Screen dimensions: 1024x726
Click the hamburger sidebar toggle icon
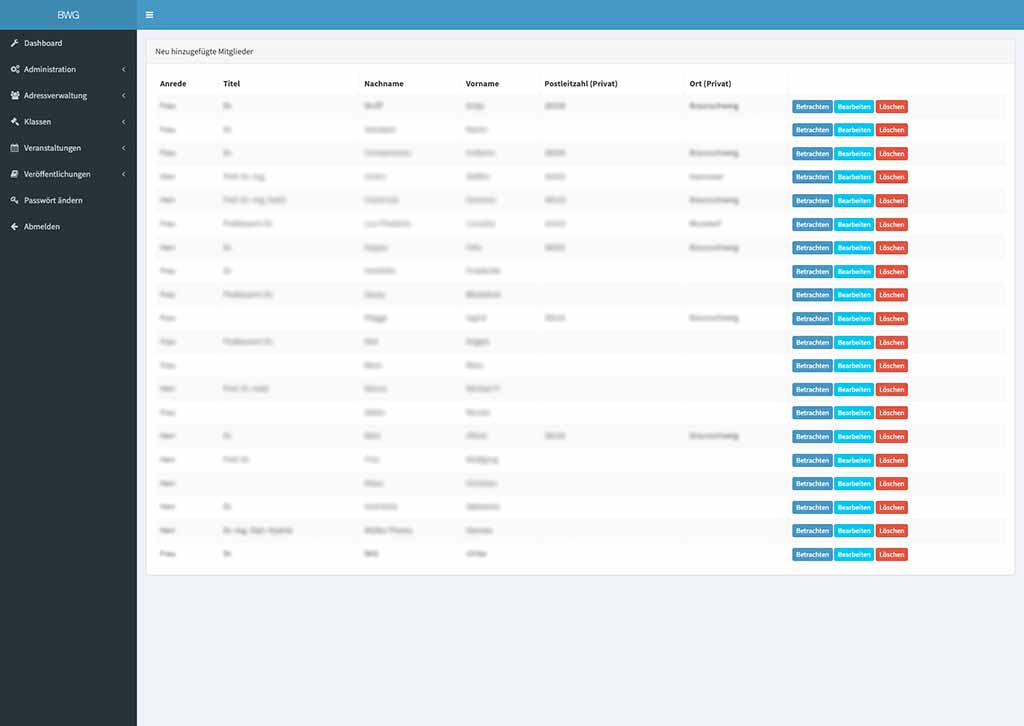[x=149, y=15]
